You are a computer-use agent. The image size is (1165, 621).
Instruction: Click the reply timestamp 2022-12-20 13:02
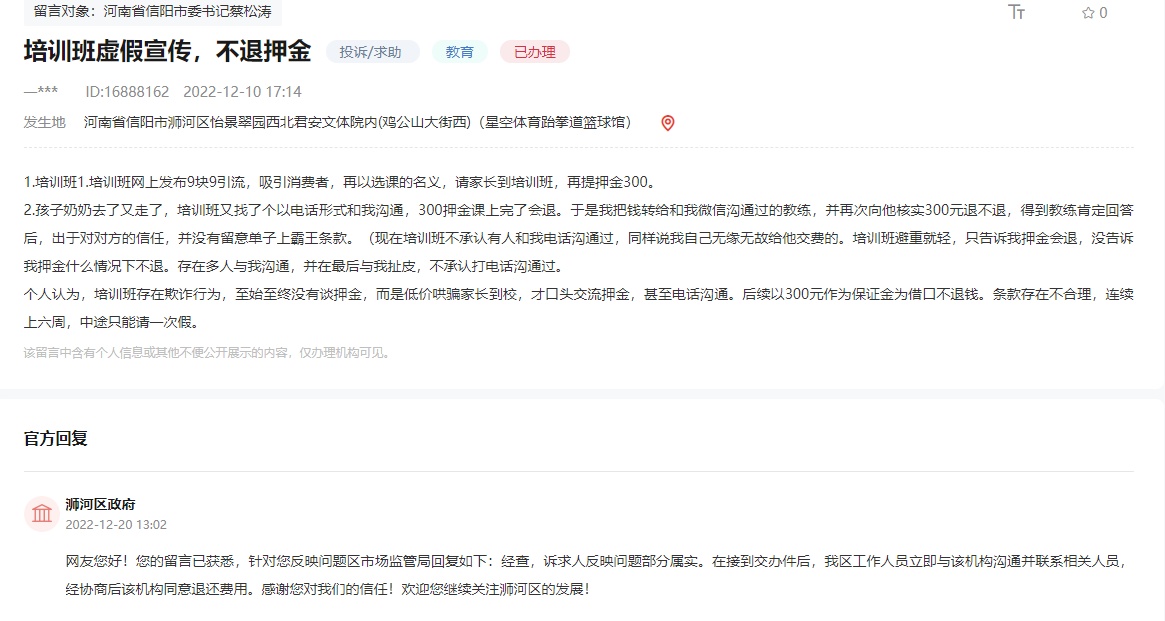coord(116,524)
